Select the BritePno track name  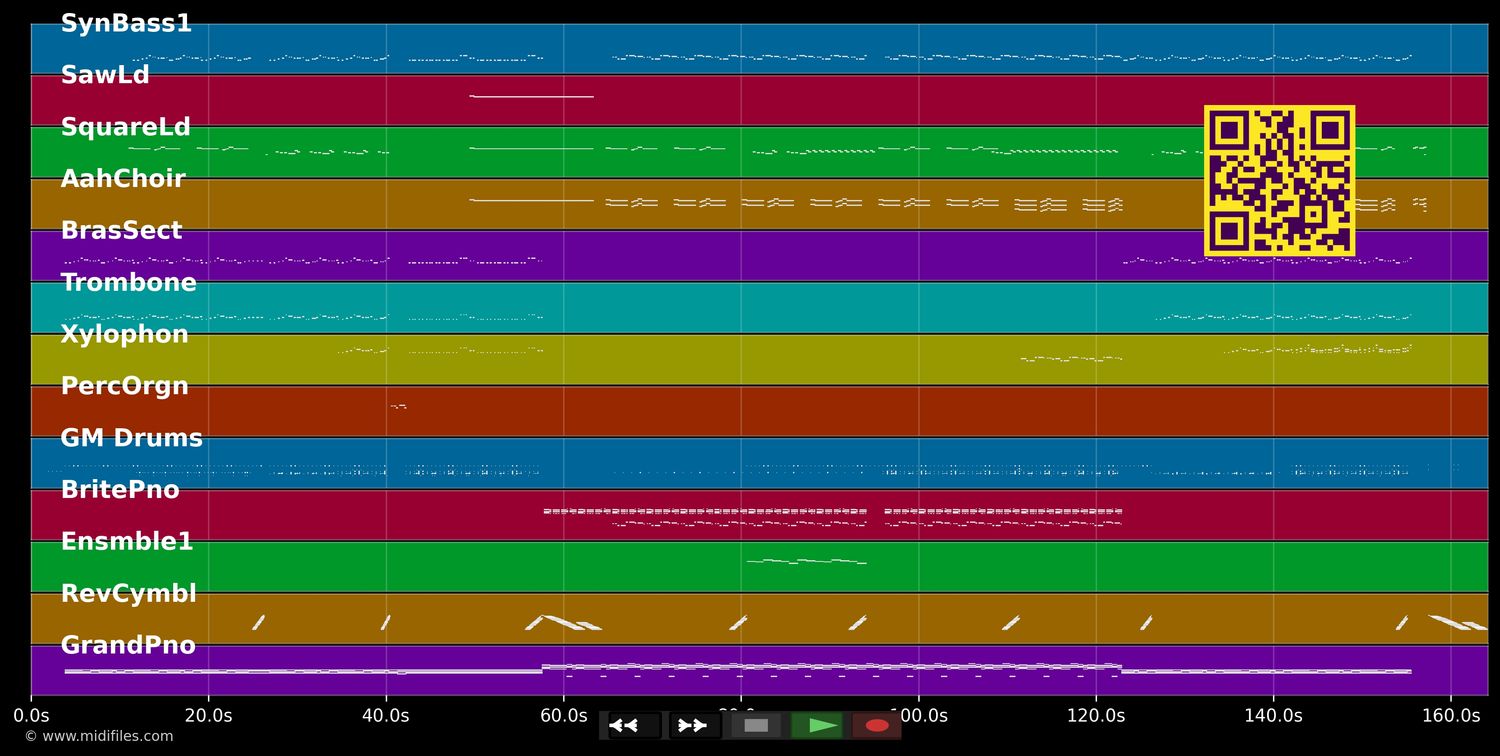tap(120, 489)
